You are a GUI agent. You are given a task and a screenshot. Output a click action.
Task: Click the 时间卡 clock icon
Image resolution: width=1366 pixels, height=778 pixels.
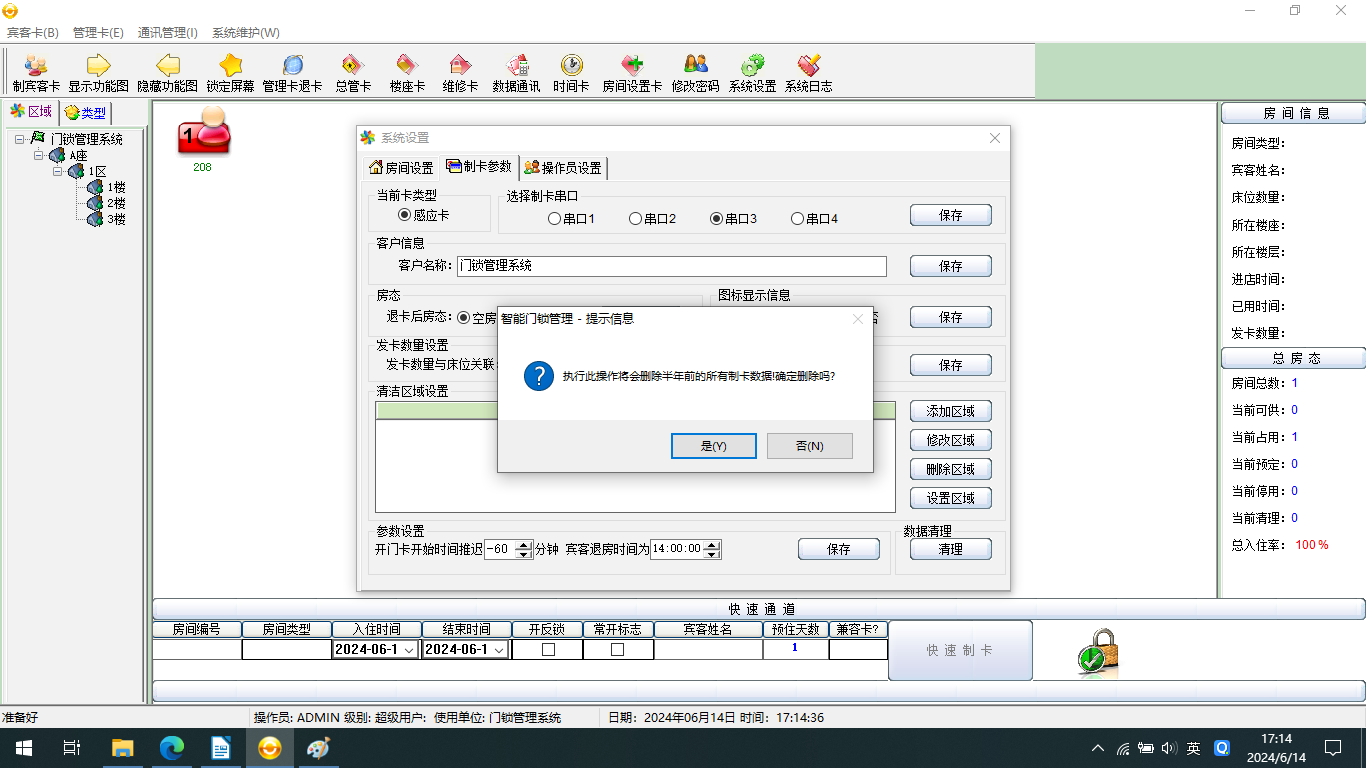[x=571, y=66]
